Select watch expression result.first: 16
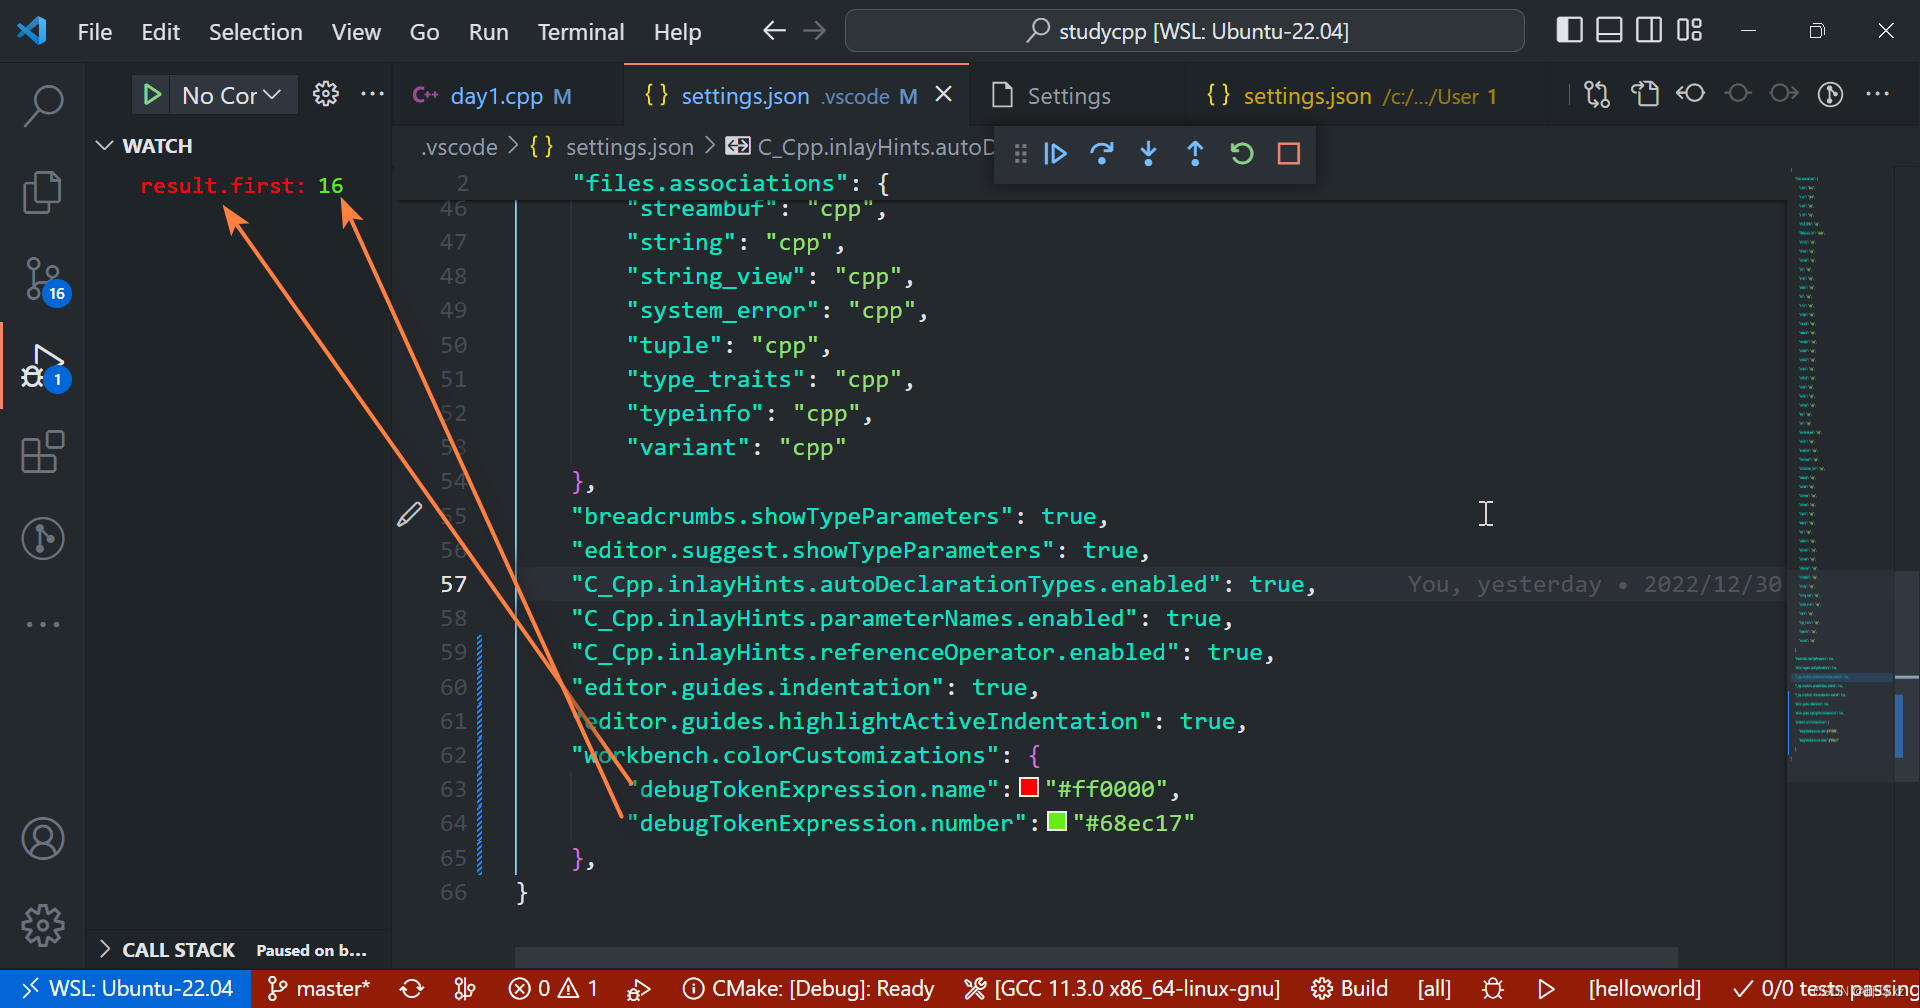 (241, 186)
